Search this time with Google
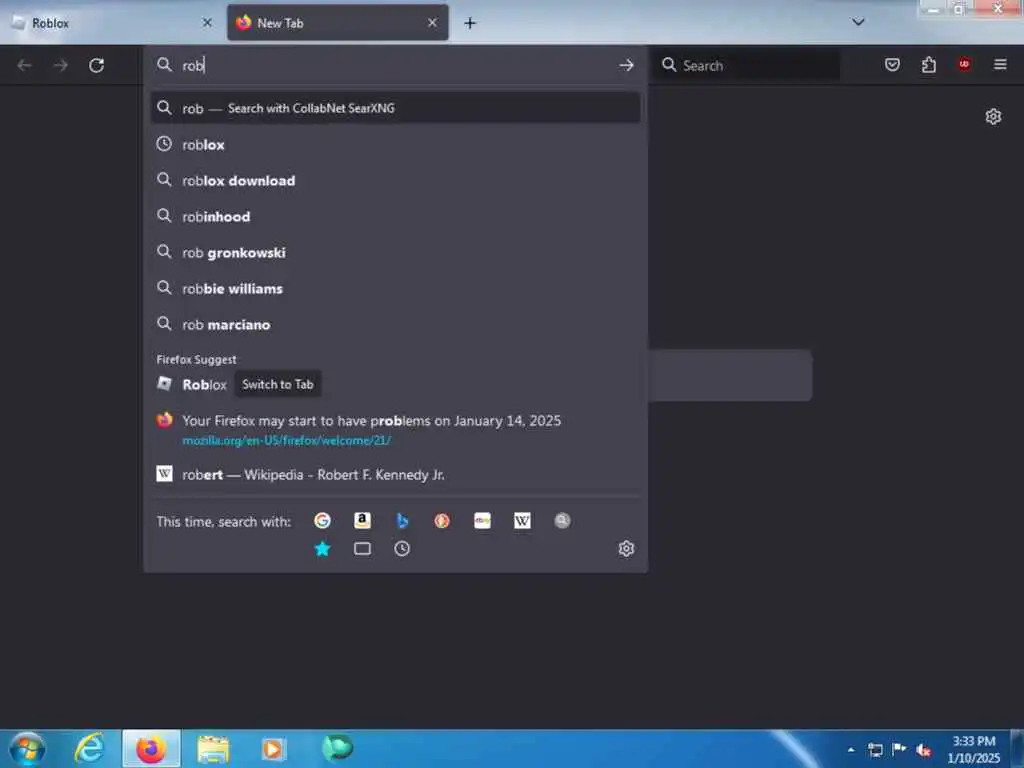This screenshot has width=1024, height=768. pyautogui.click(x=322, y=520)
